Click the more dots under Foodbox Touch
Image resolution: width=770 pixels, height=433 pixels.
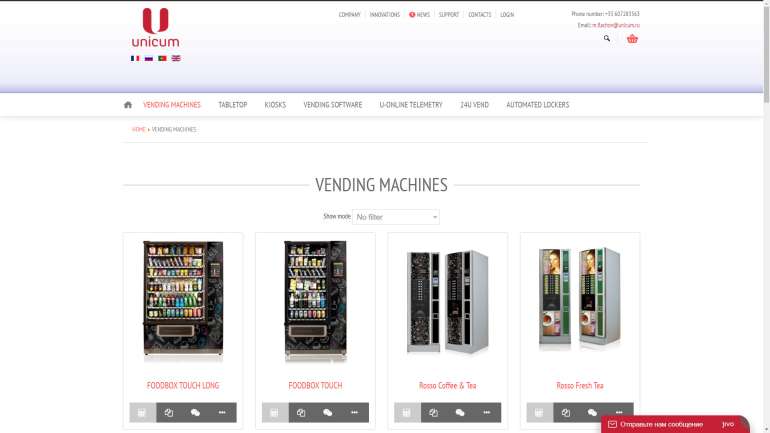(x=355, y=412)
